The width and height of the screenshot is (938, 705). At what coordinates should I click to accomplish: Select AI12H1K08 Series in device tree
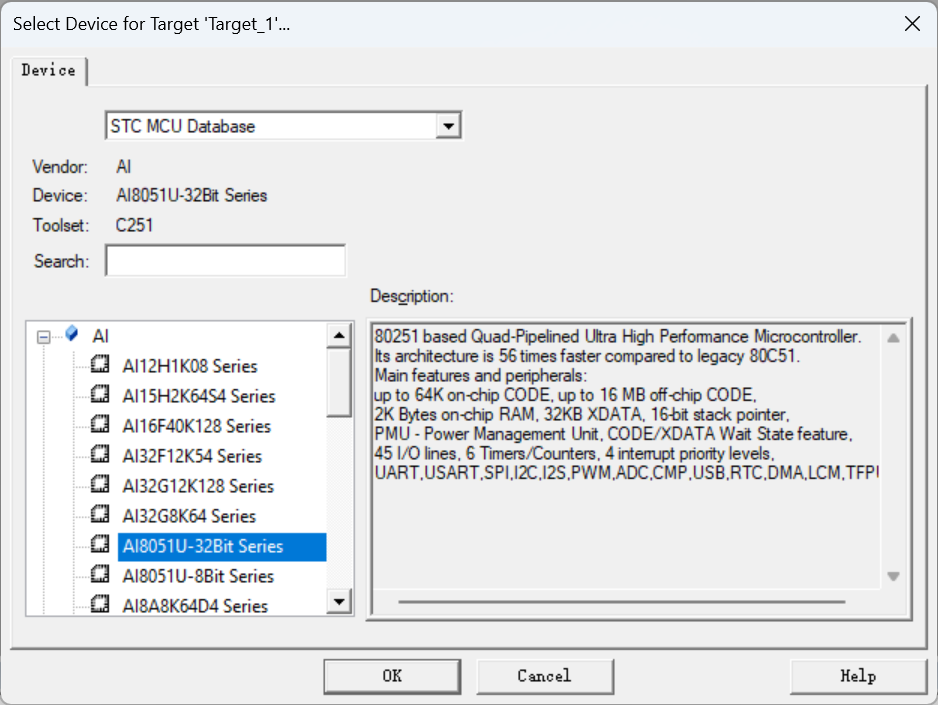coord(190,366)
